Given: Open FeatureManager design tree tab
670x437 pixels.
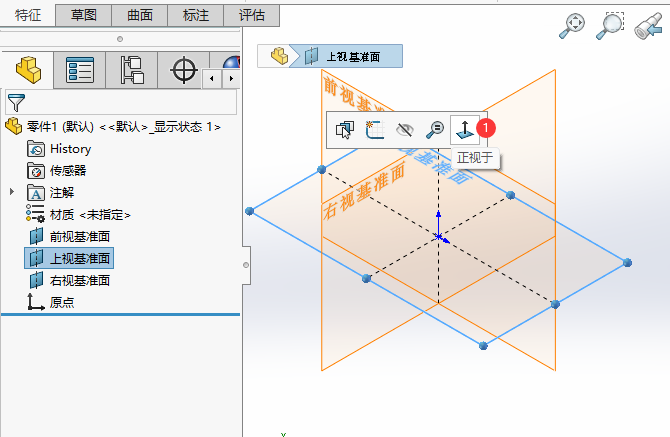Looking at the screenshot, I should (x=28, y=70).
